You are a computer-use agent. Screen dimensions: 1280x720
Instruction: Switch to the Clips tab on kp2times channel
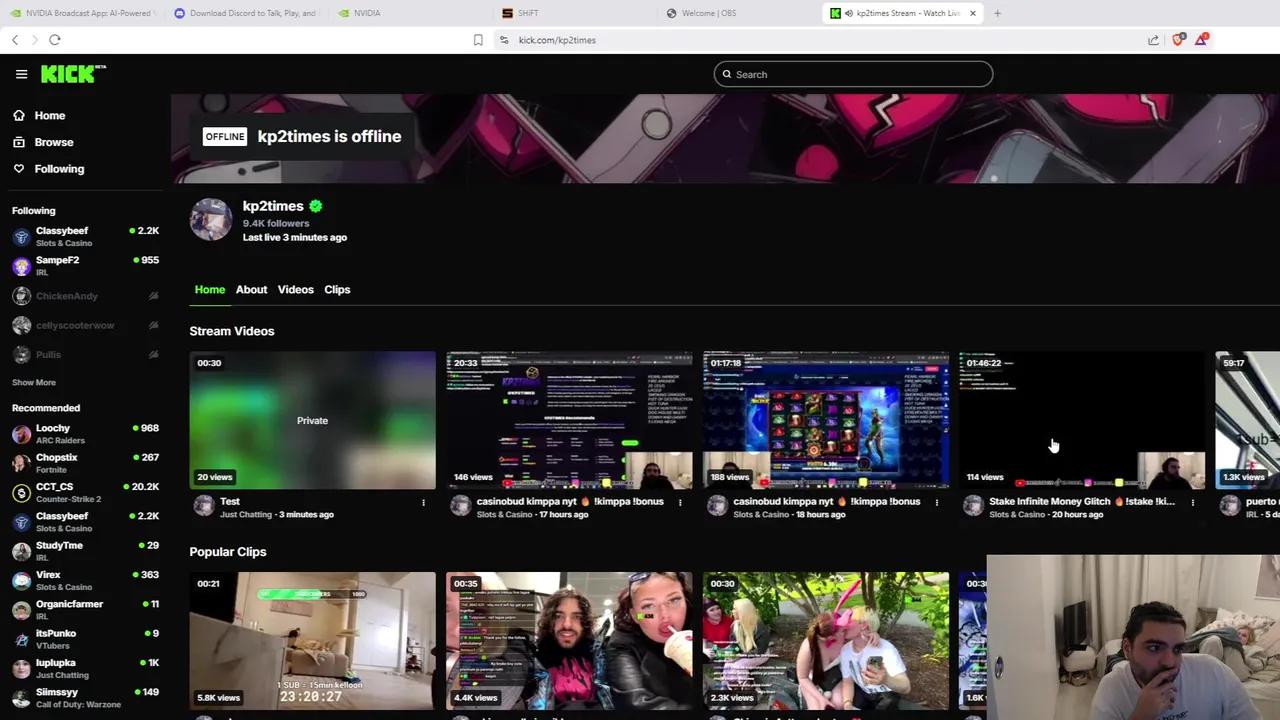point(337,289)
